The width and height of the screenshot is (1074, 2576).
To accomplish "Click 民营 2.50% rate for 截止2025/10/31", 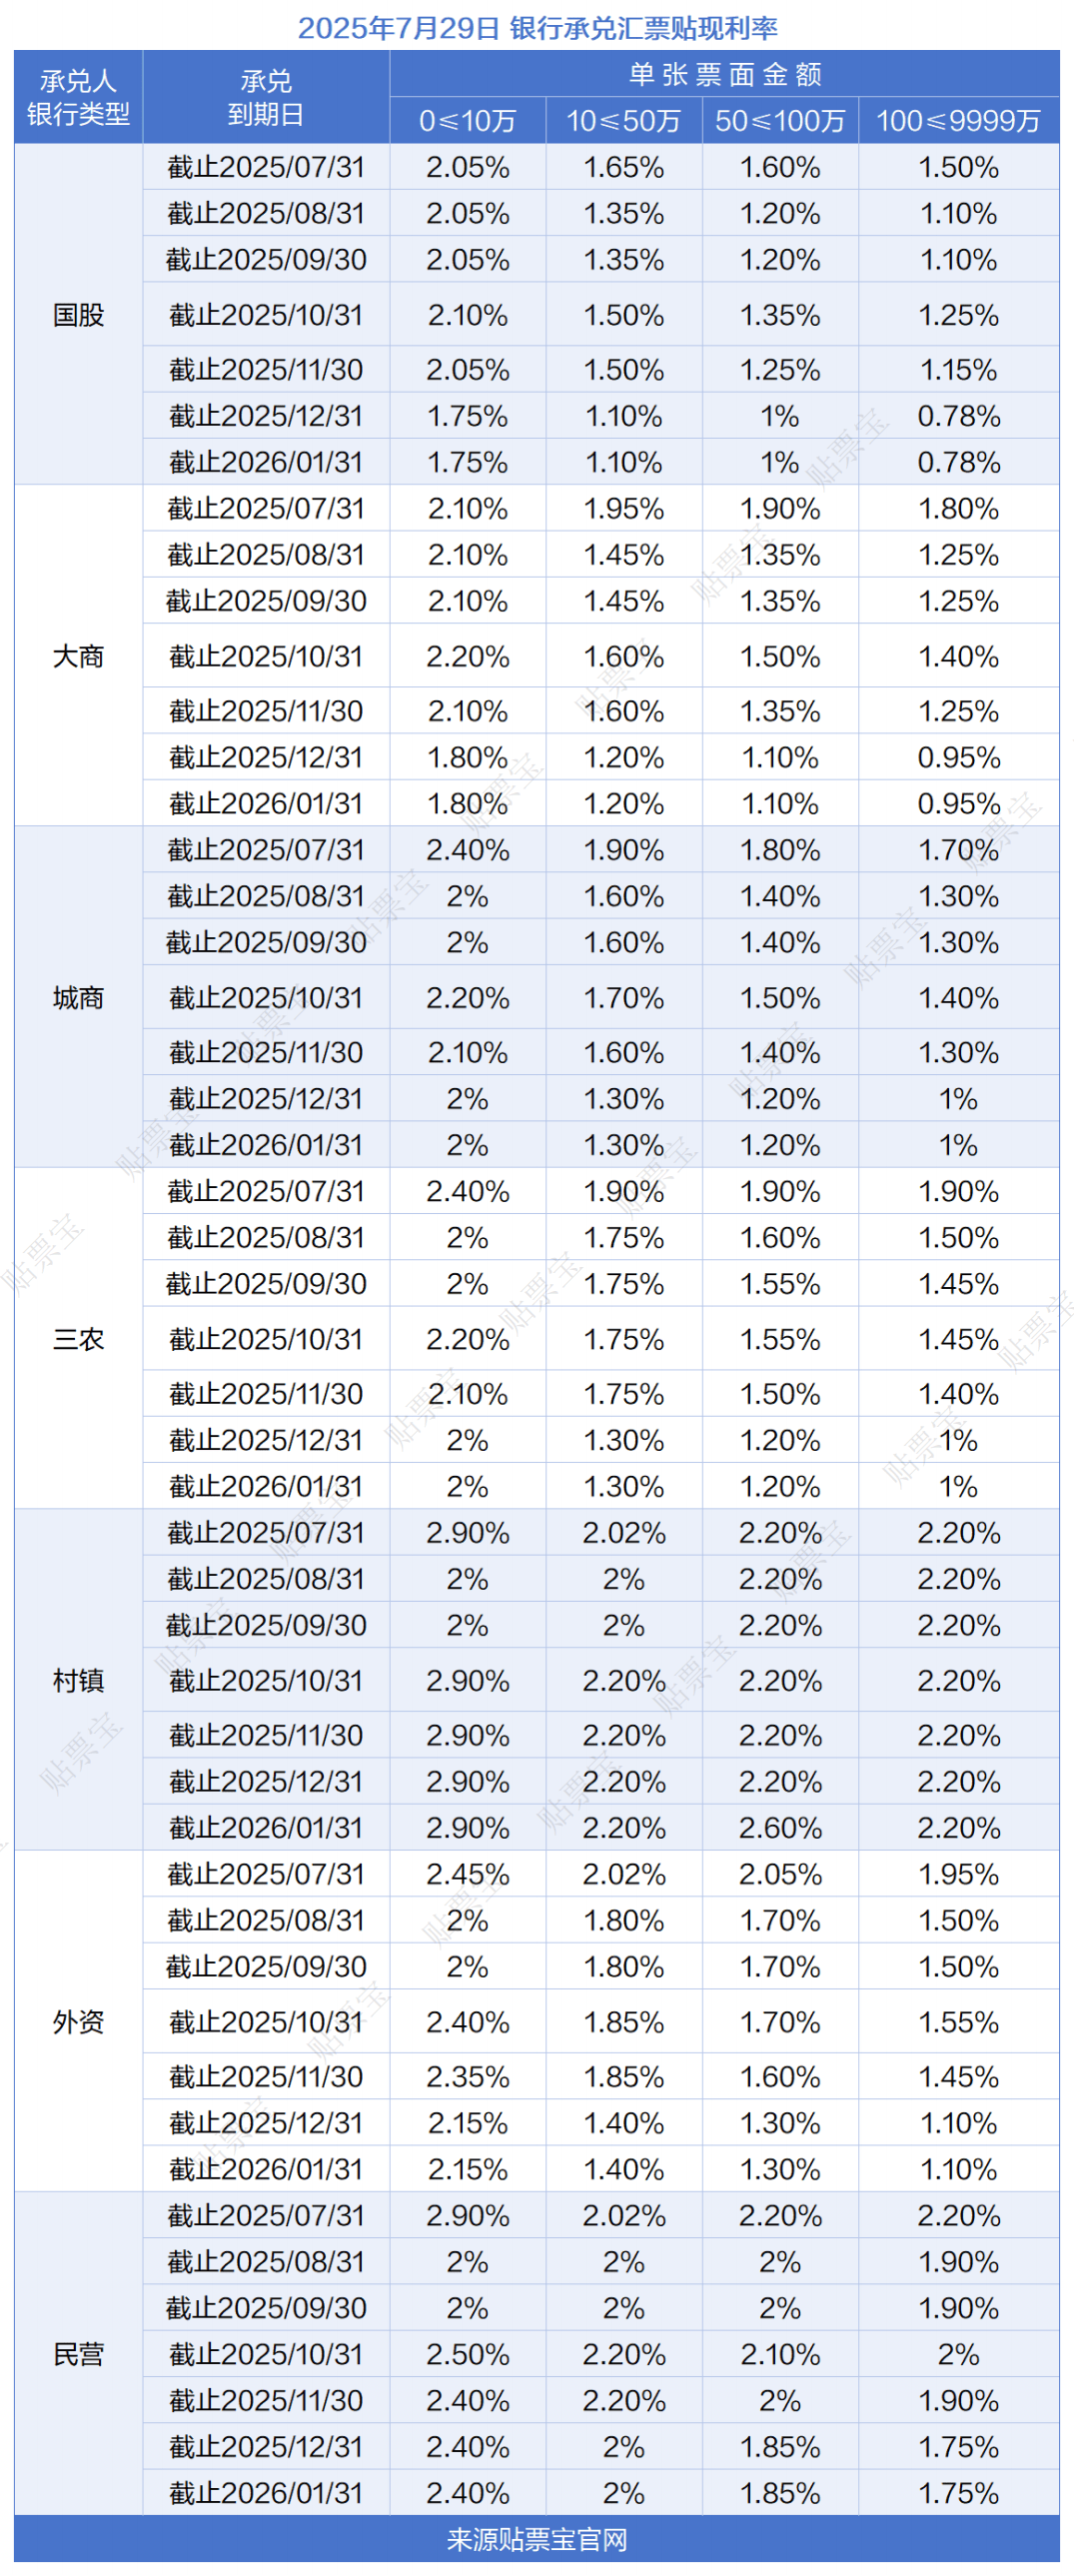I will [468, 2353].
